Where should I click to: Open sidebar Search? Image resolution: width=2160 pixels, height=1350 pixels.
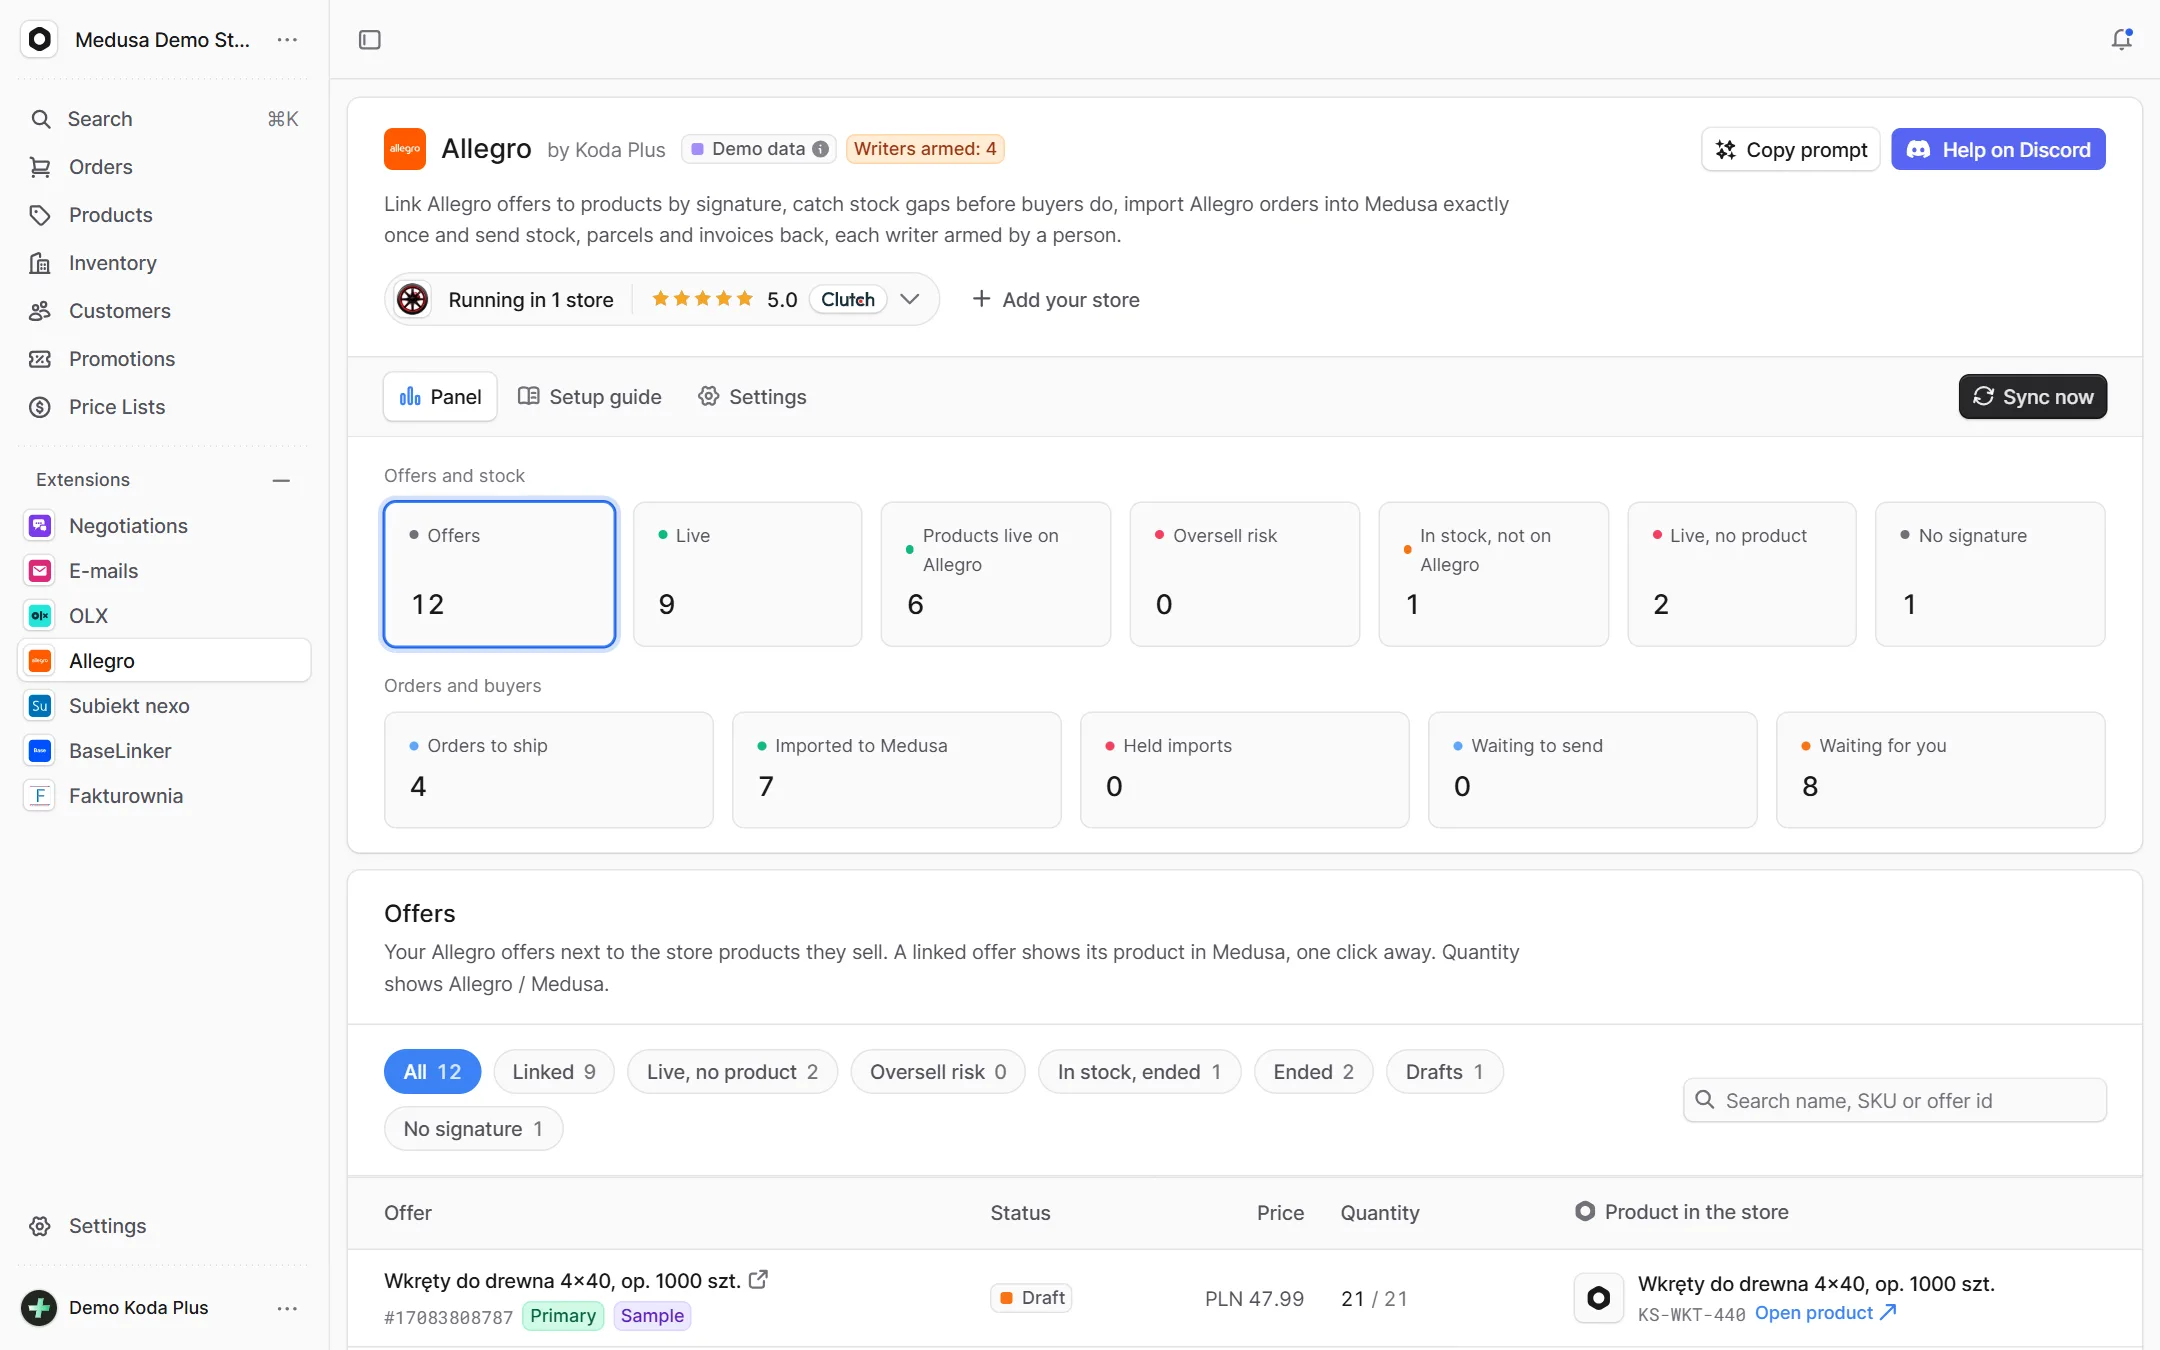tap(165, 119)
